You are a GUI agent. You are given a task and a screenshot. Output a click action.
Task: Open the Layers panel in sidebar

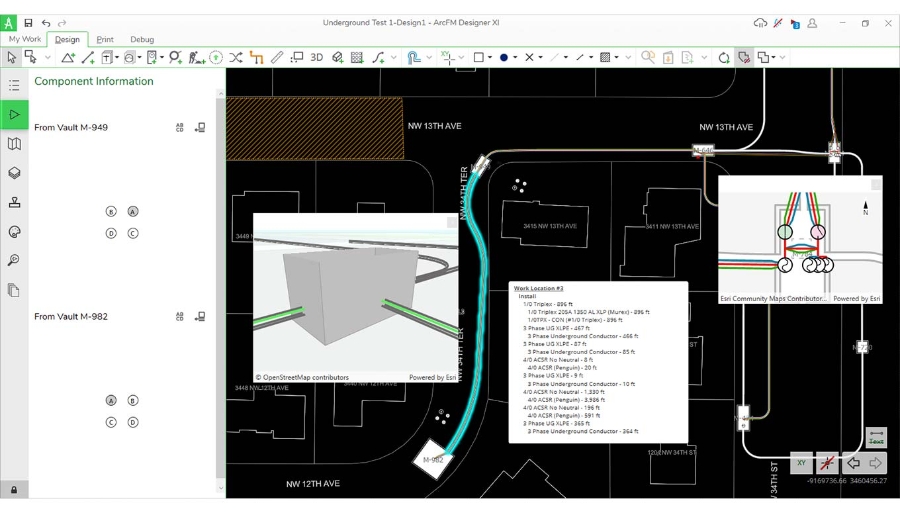(14, 173)
